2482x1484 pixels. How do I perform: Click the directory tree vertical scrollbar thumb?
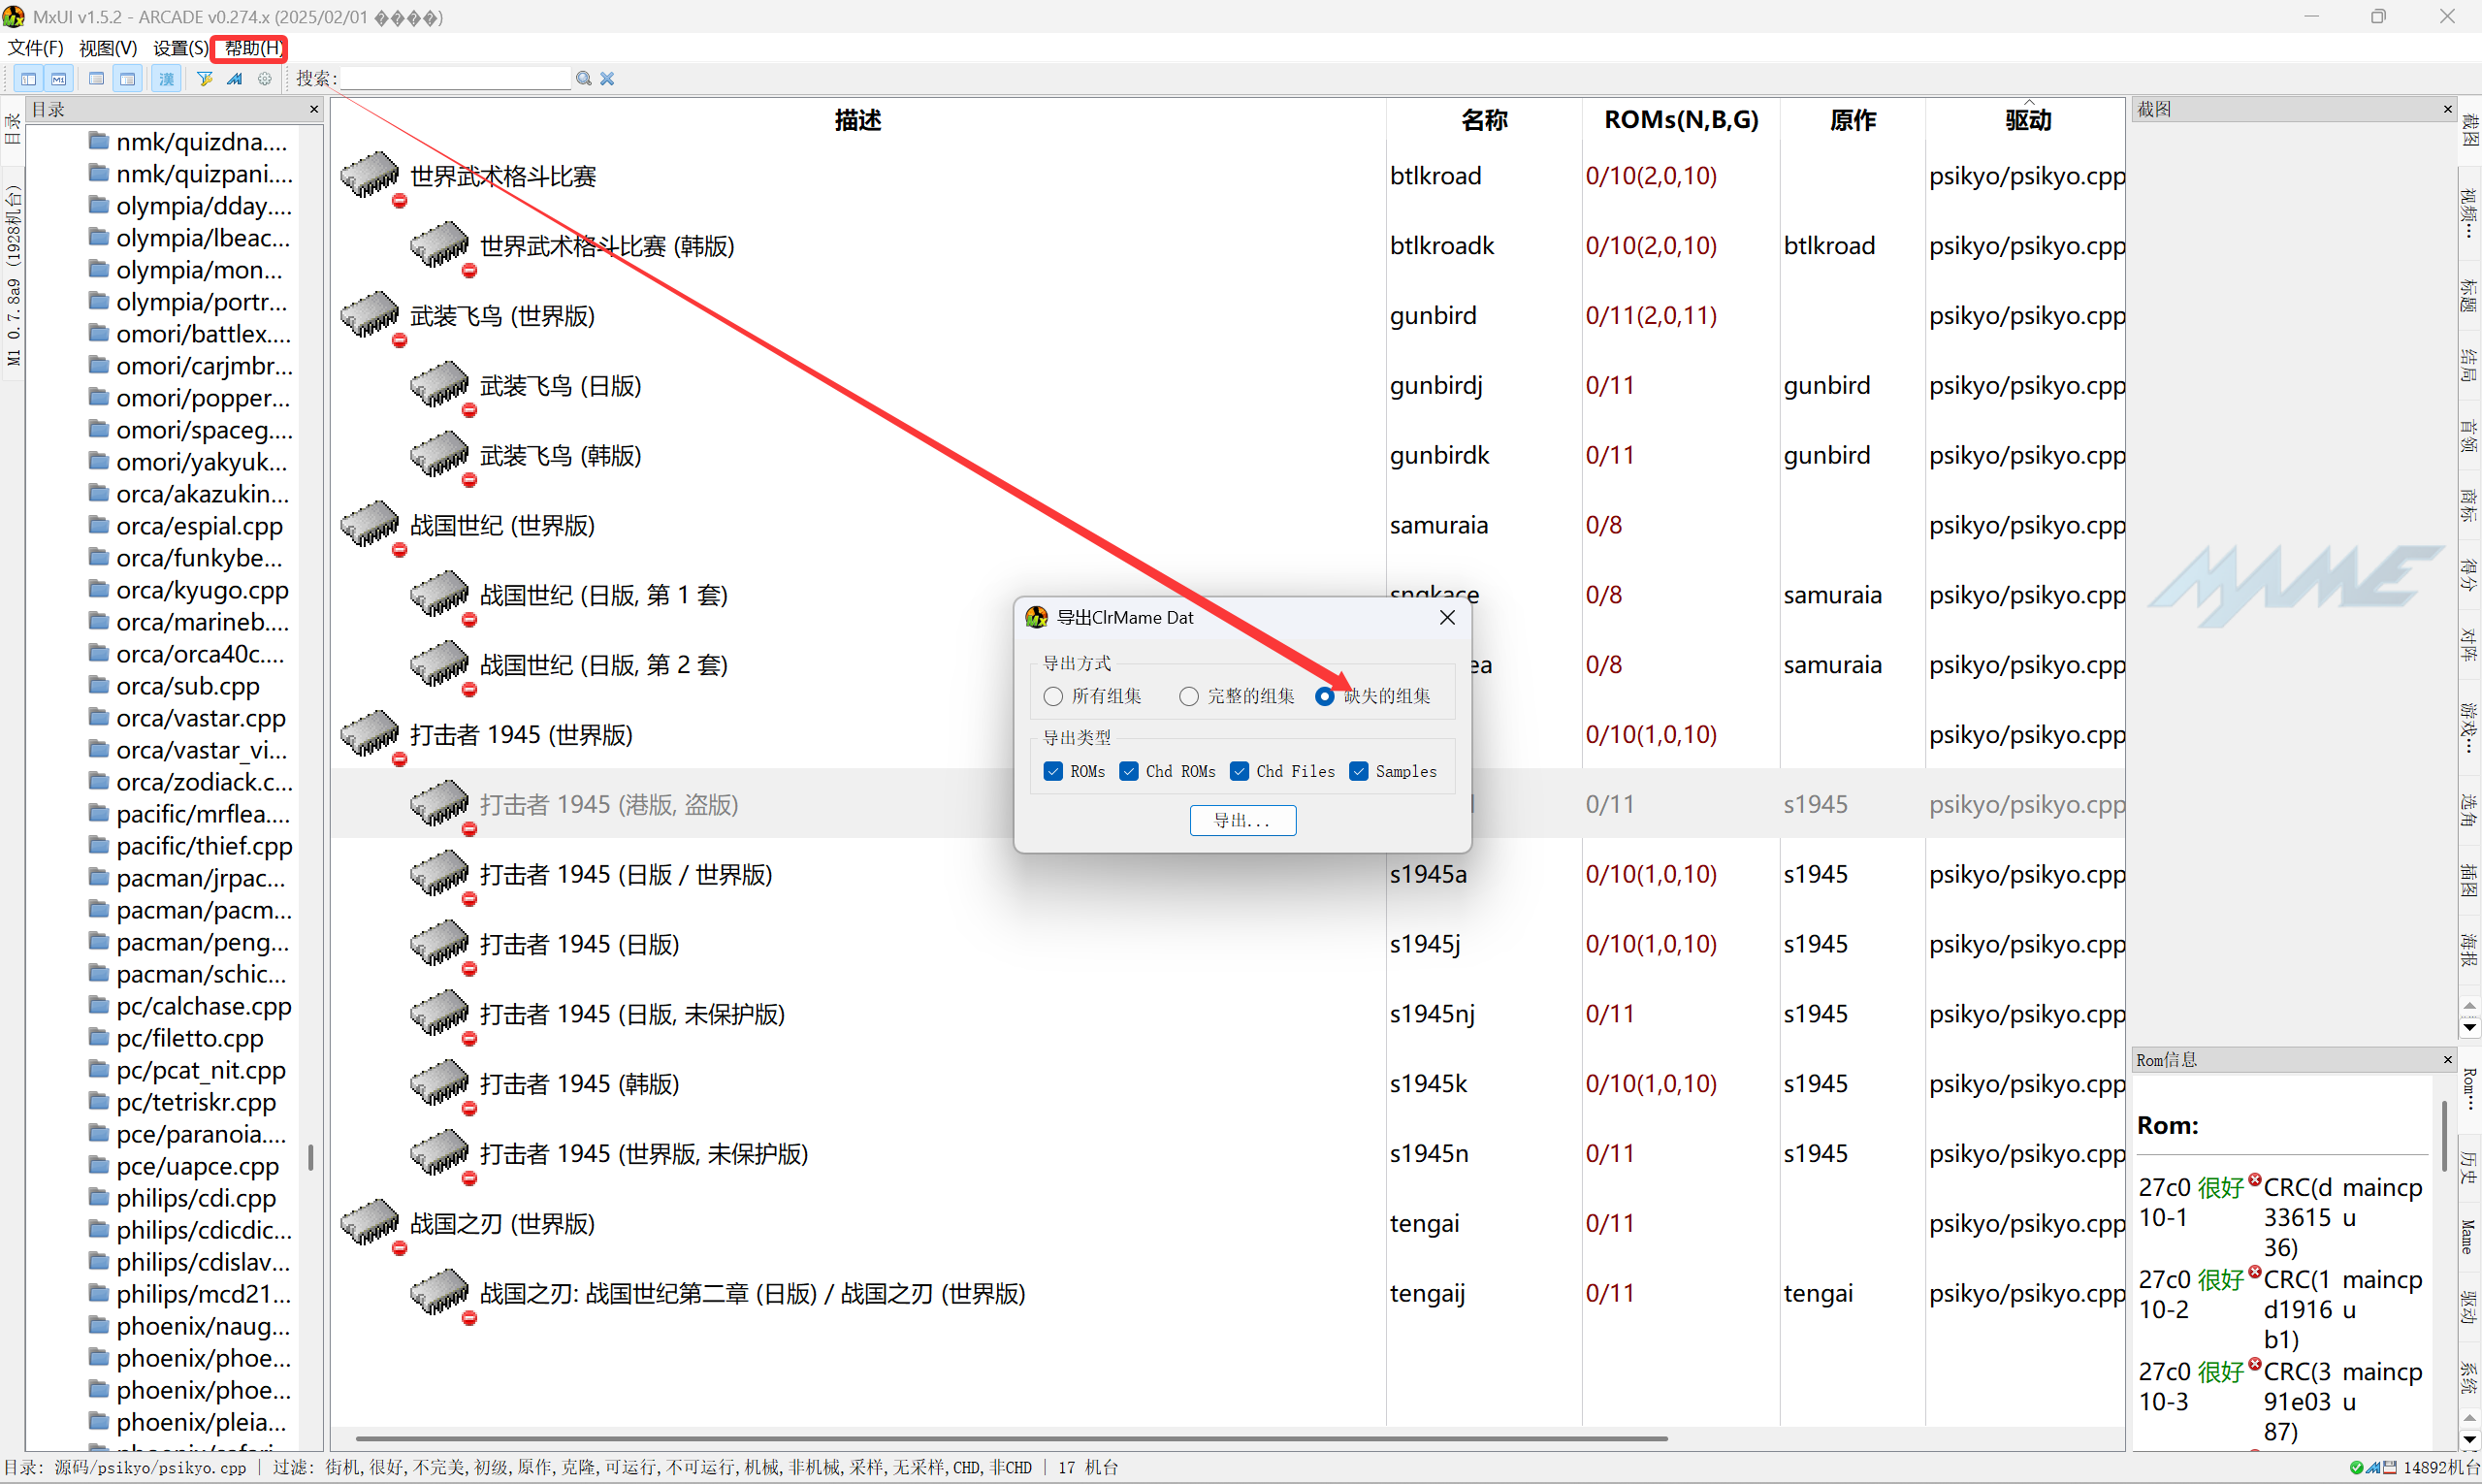[x=311, y=1157]
